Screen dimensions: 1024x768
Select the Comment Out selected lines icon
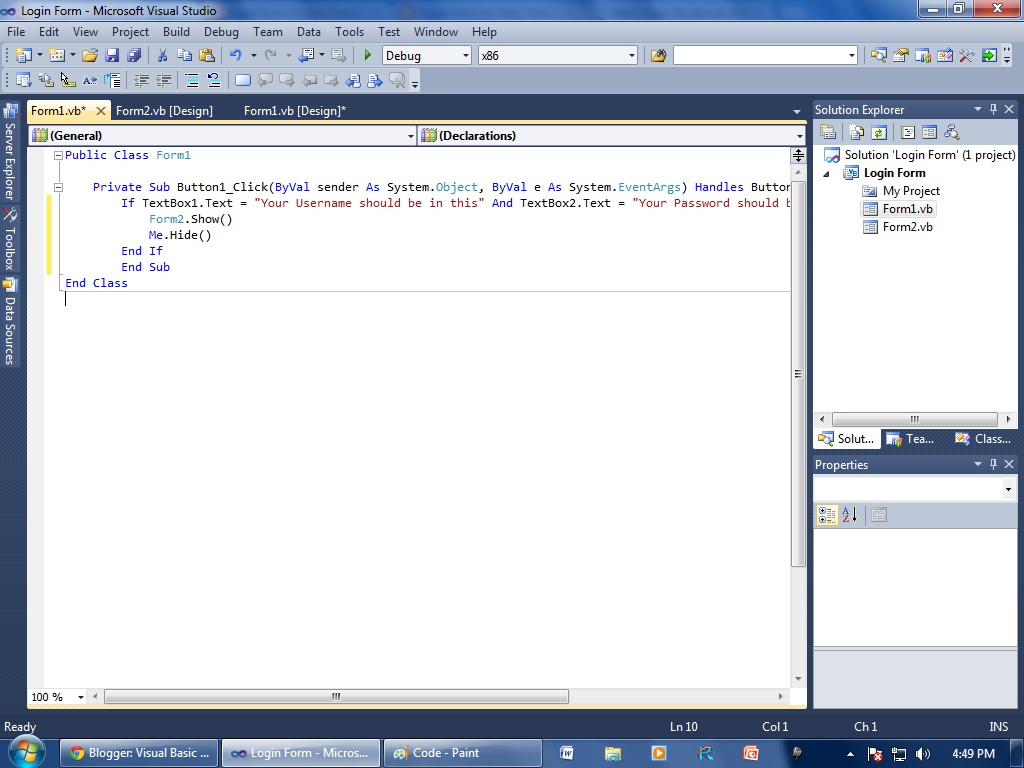coord(191,80)
